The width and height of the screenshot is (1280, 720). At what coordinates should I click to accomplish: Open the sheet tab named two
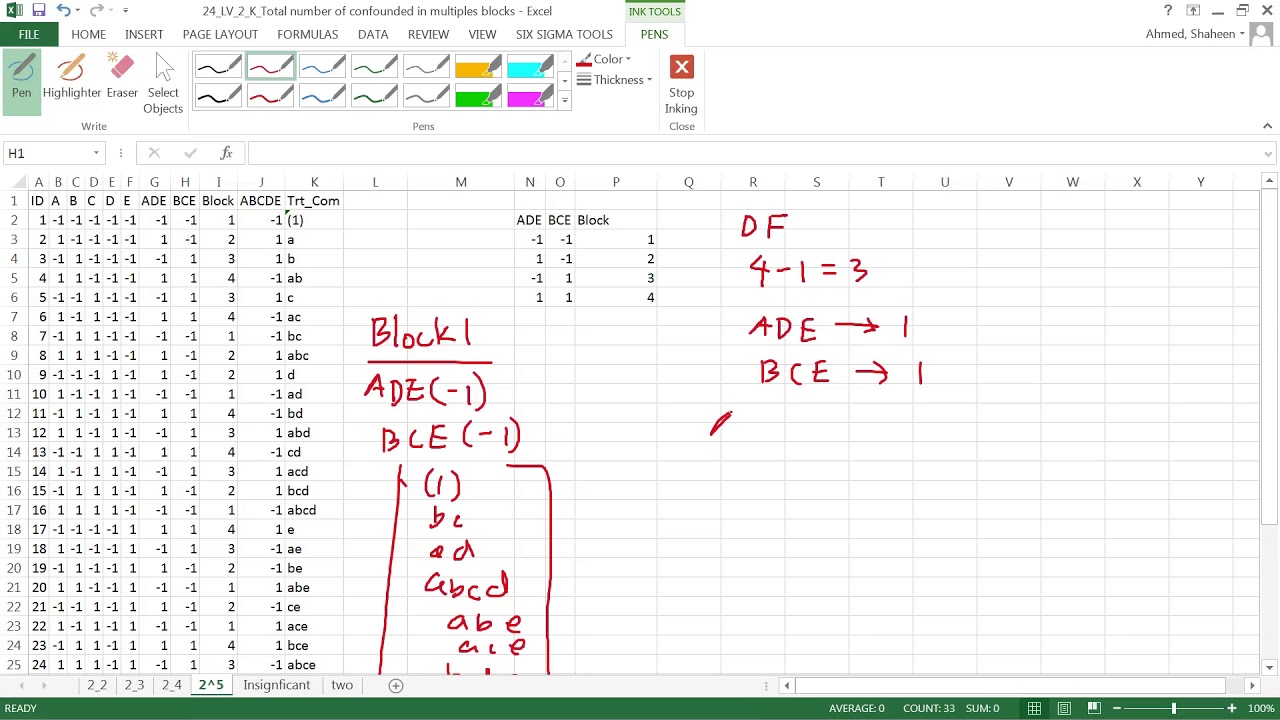342,685
